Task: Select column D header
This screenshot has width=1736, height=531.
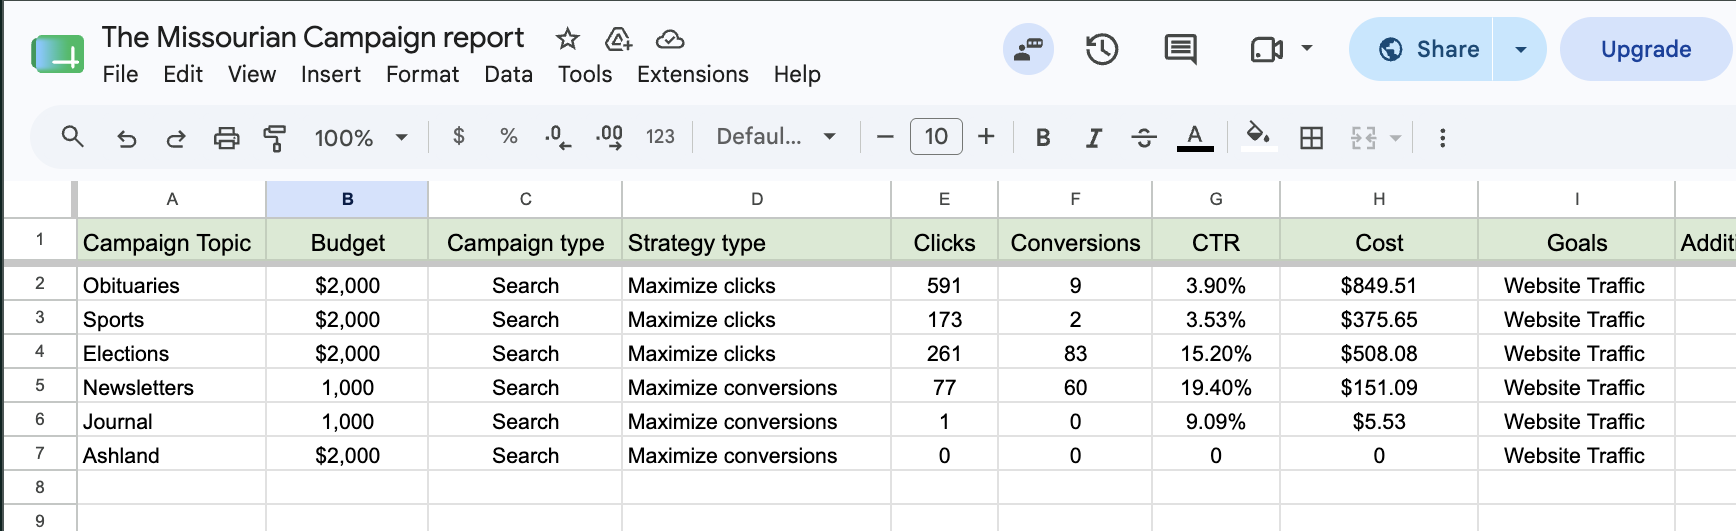Action: pos(757,199)
